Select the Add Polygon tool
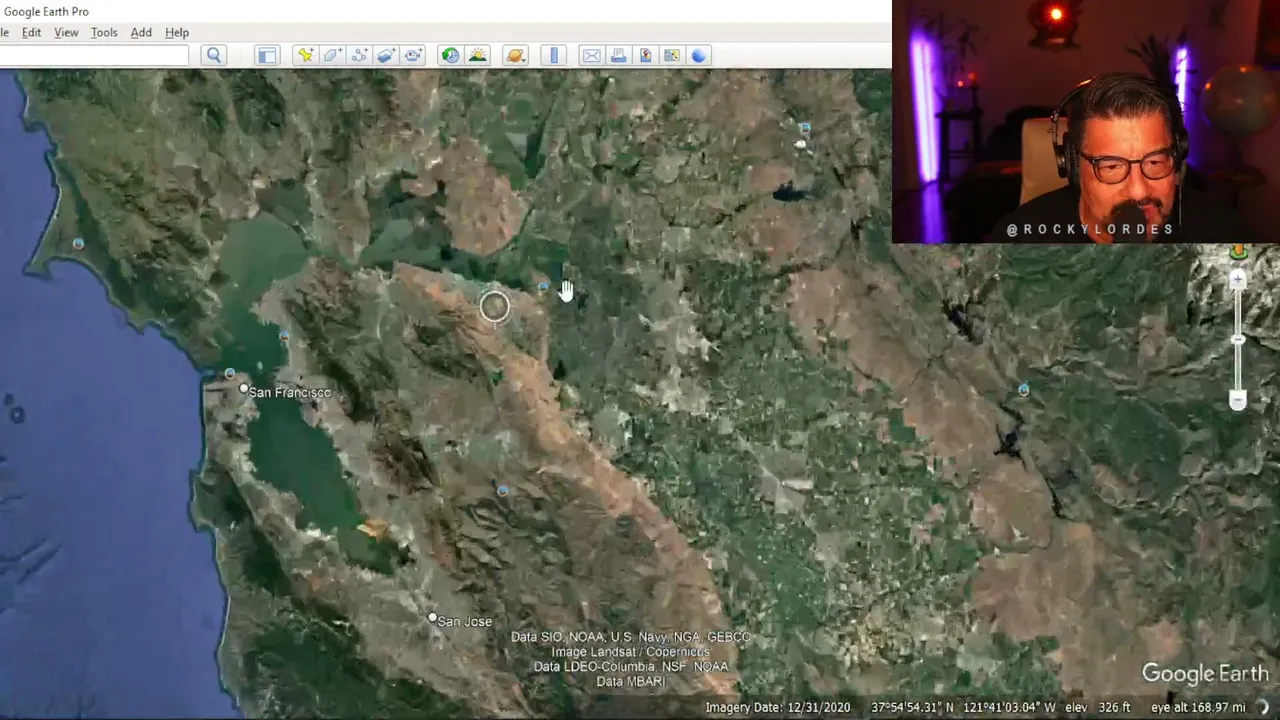The width and height of the screenshot is (1280, 720). pos(332,56)
